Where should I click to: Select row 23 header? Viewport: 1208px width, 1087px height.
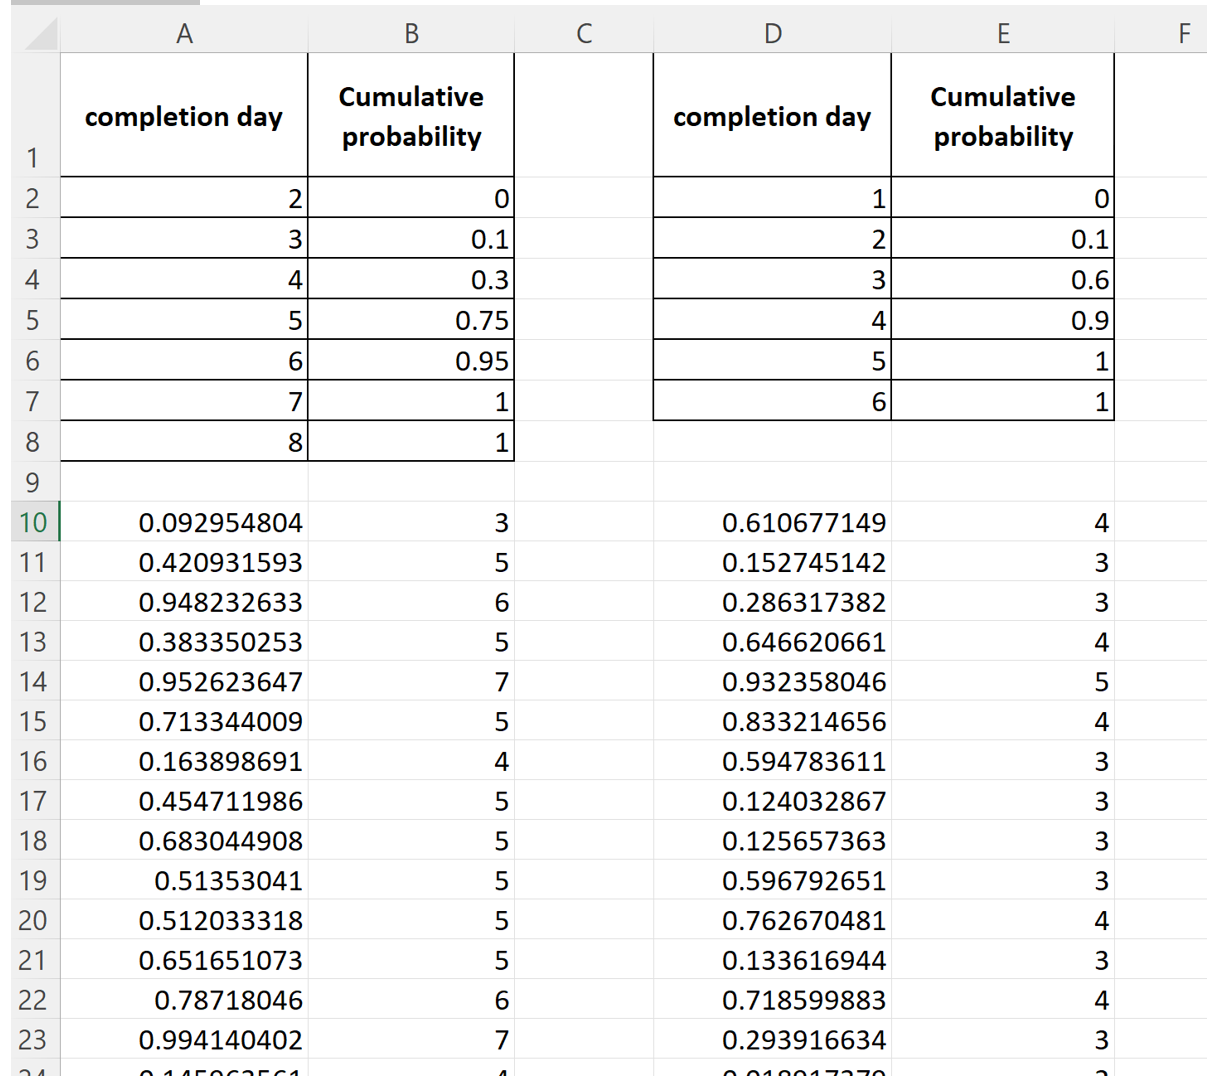tap(33, 1040)
